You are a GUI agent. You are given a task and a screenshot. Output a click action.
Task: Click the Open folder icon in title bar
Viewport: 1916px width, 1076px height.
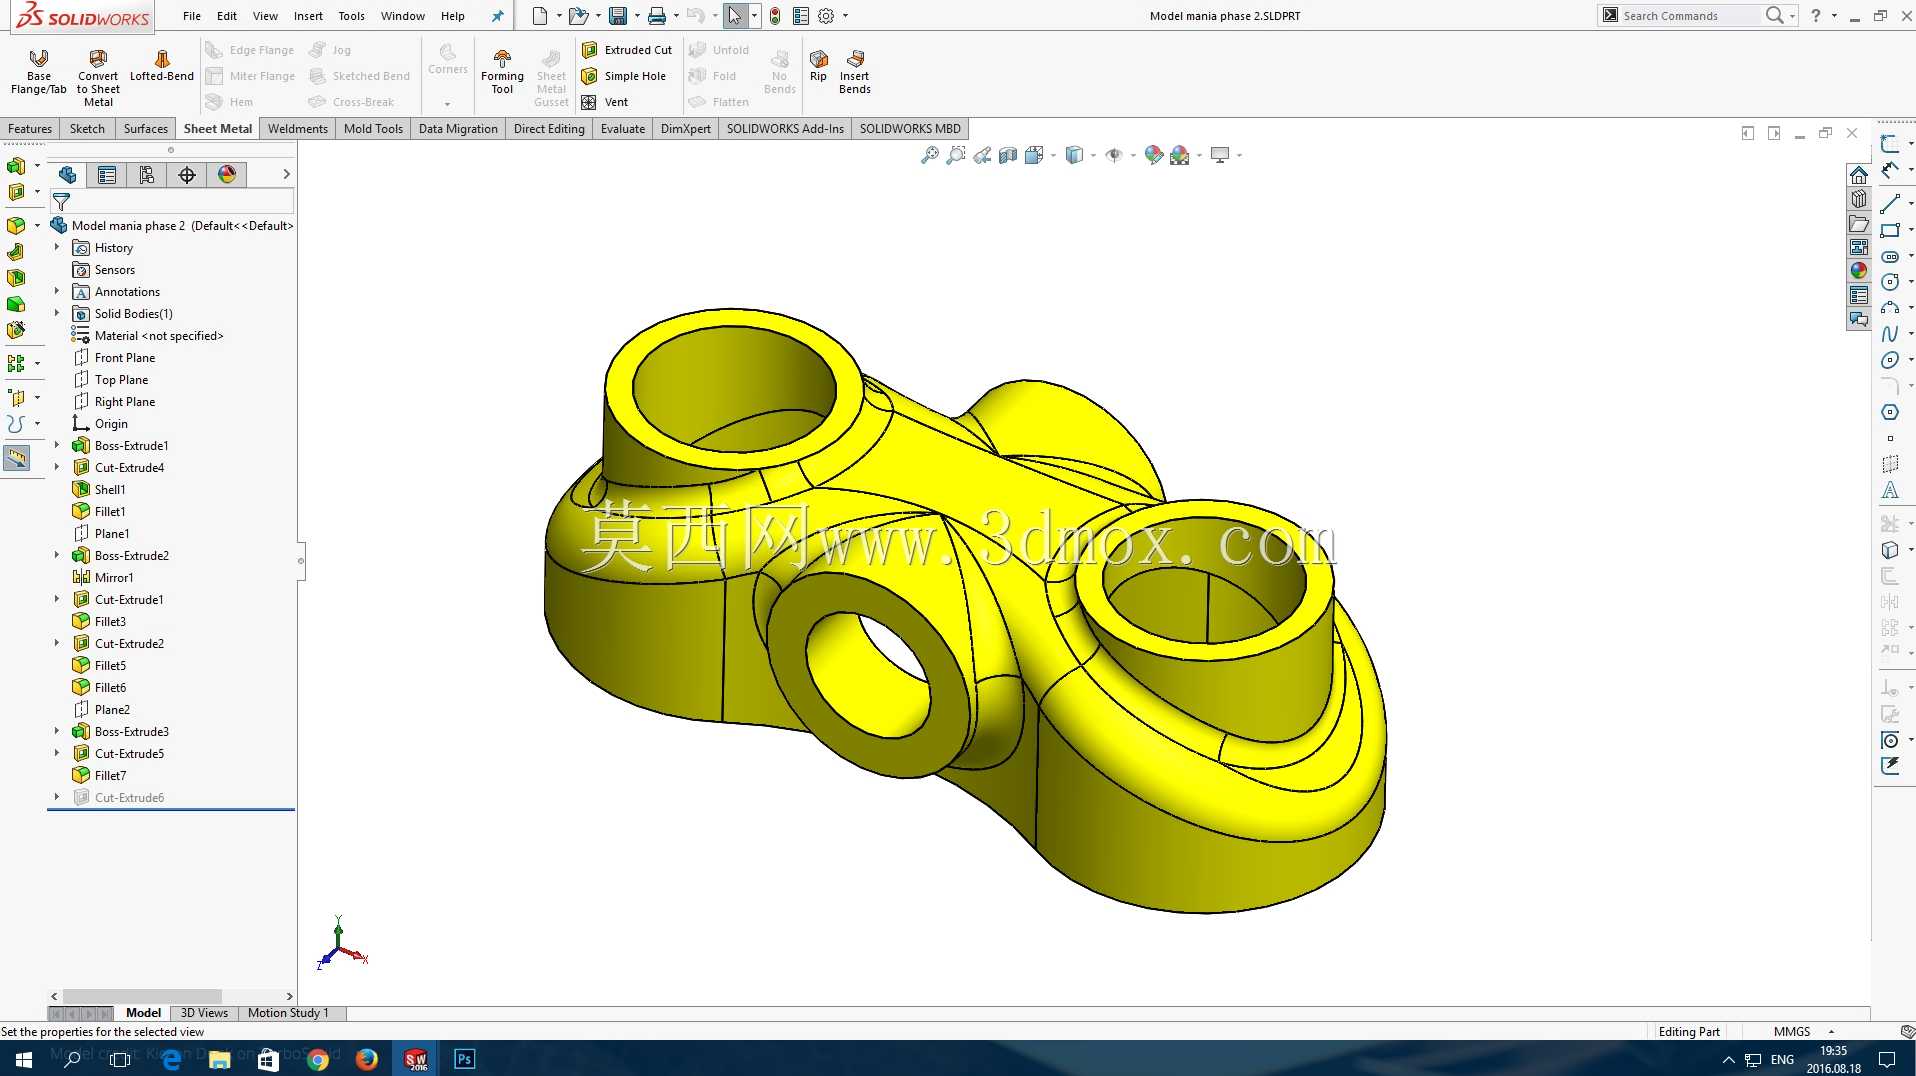[578, 16]
